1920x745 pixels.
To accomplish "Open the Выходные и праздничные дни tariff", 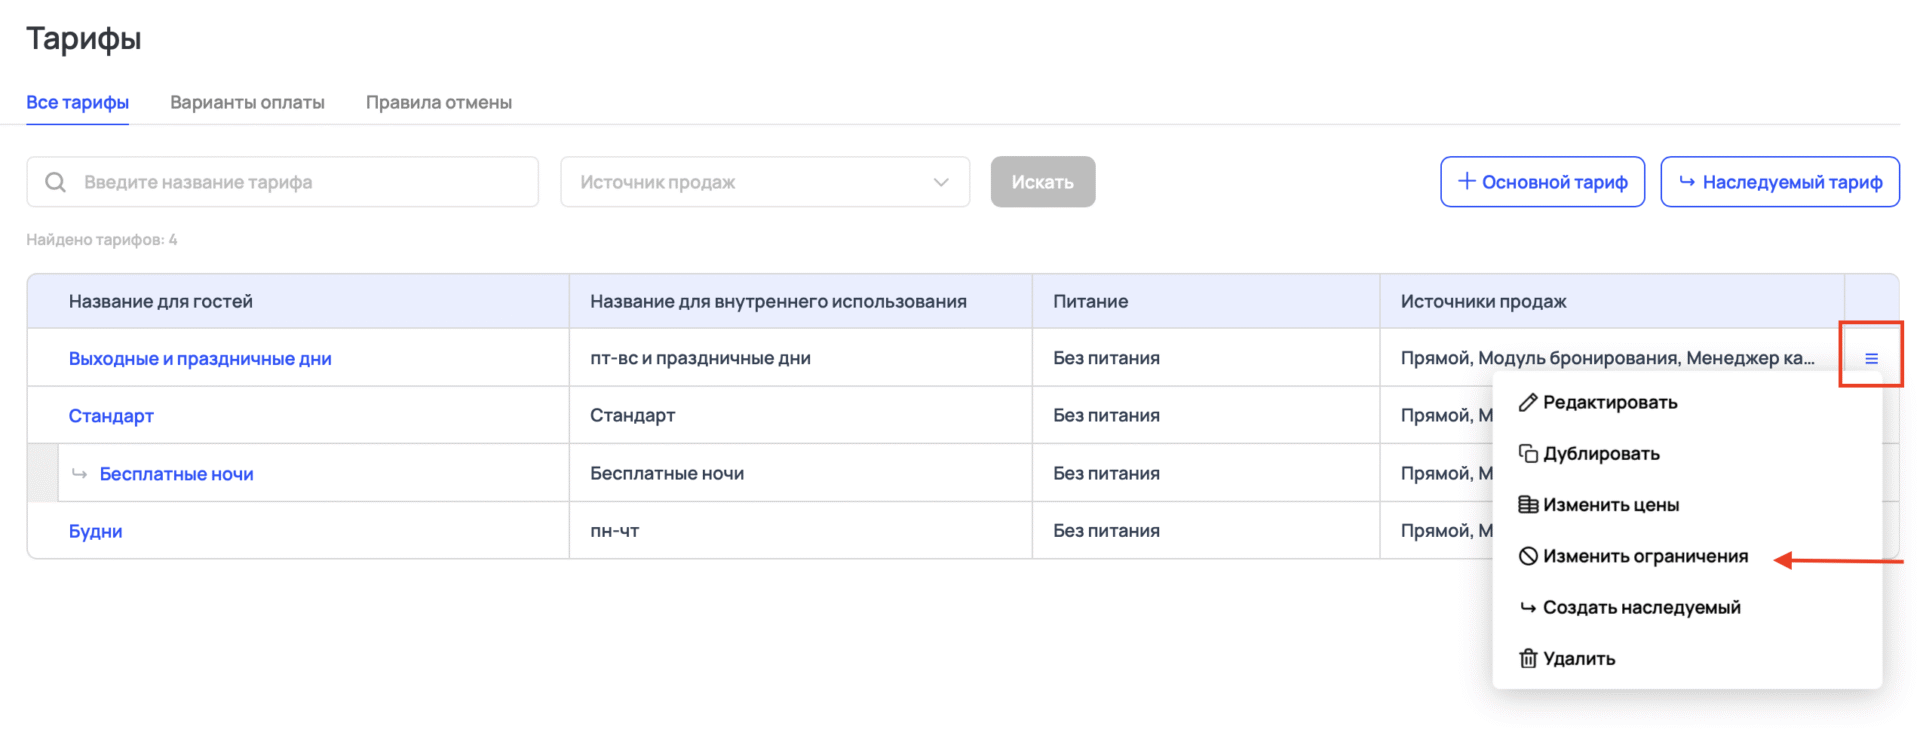I will click(x=200, y=358).
